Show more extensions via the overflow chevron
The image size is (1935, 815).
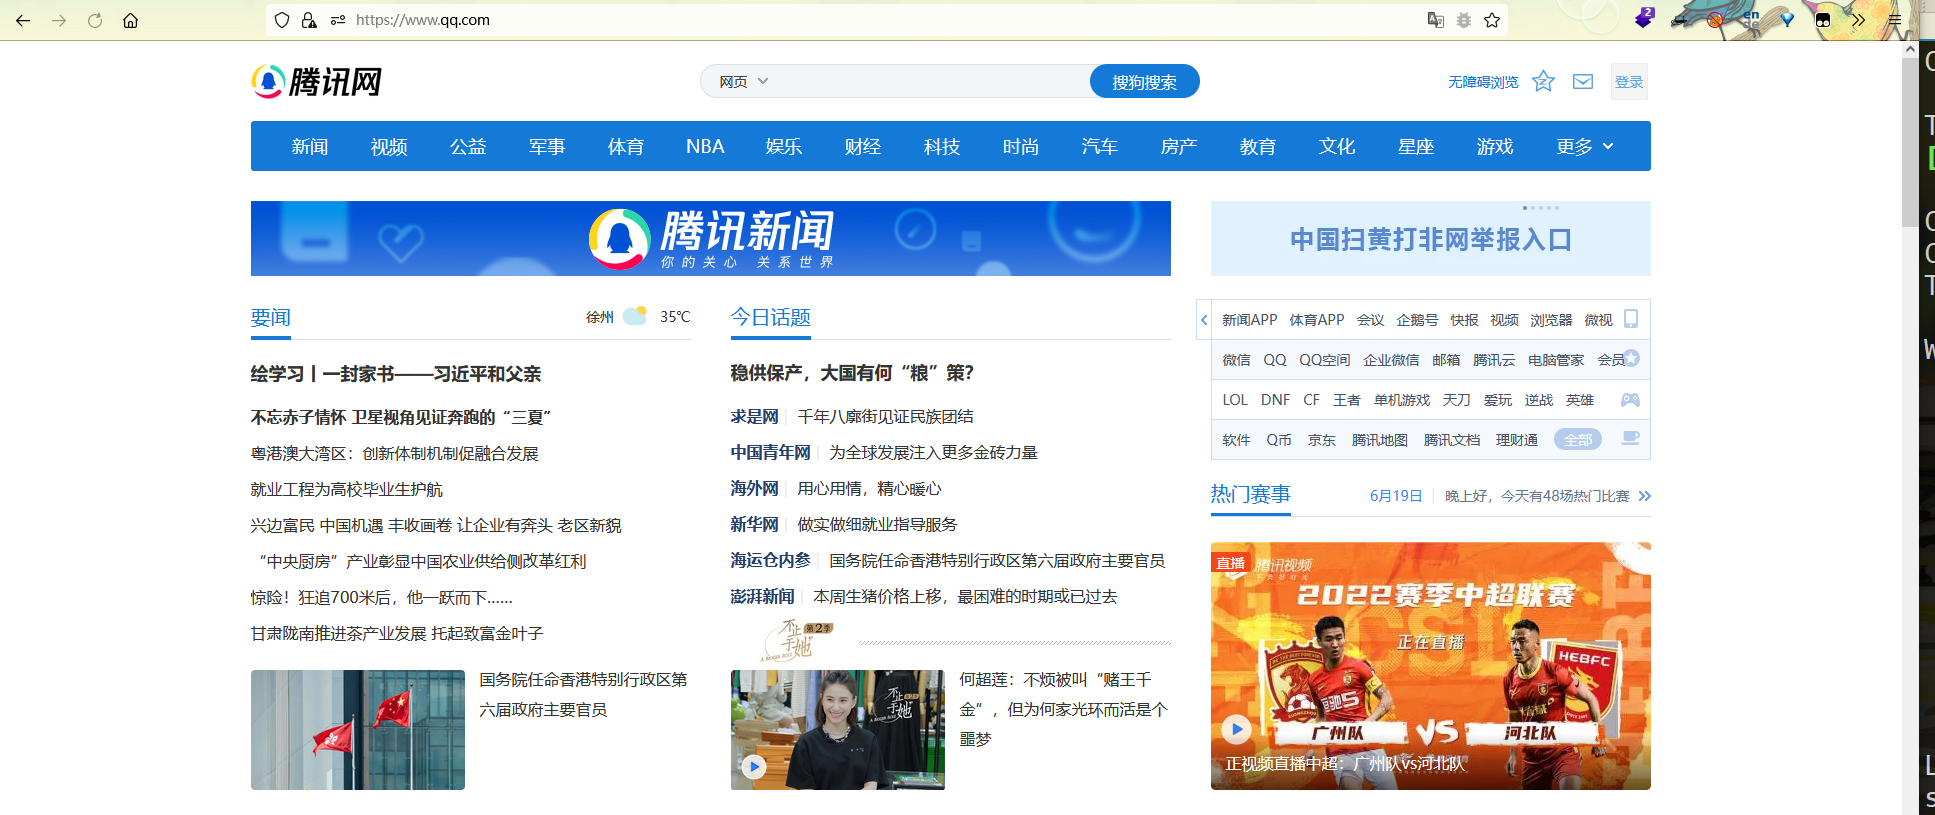[x=1858, y=20]
